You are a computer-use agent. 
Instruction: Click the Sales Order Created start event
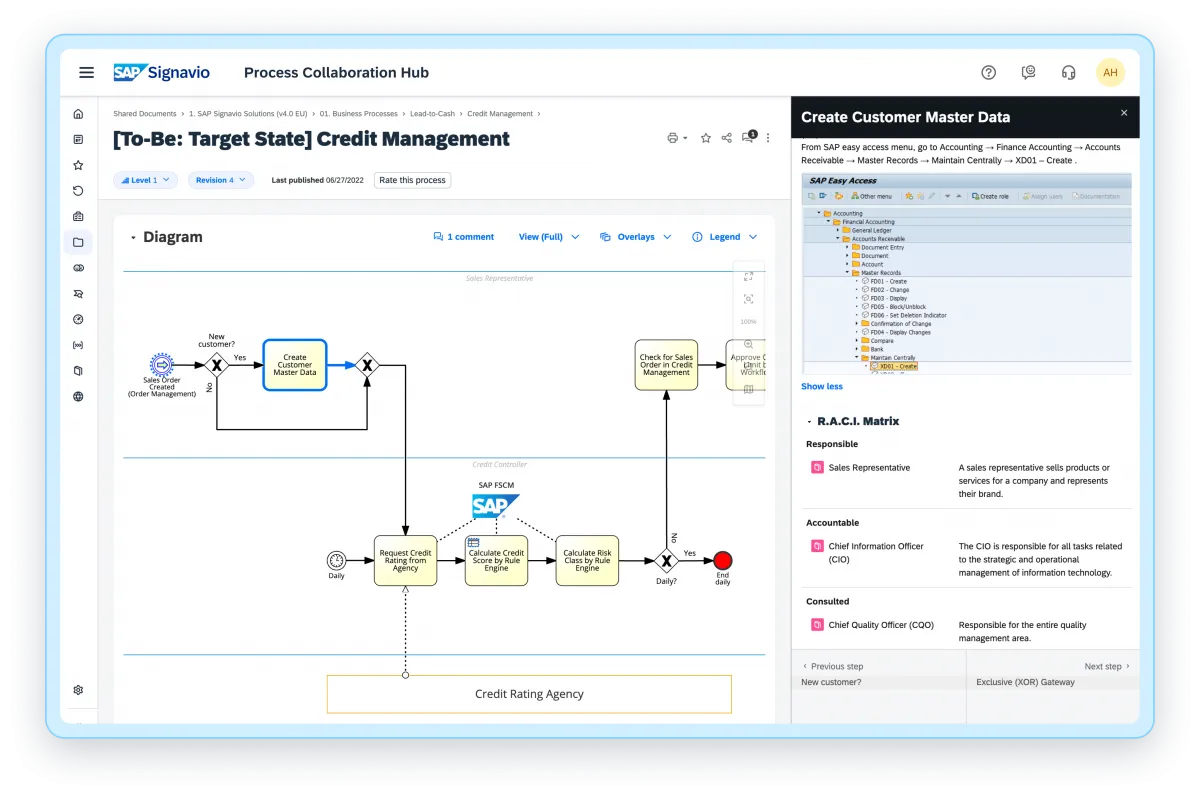click(x=162, y=365)
